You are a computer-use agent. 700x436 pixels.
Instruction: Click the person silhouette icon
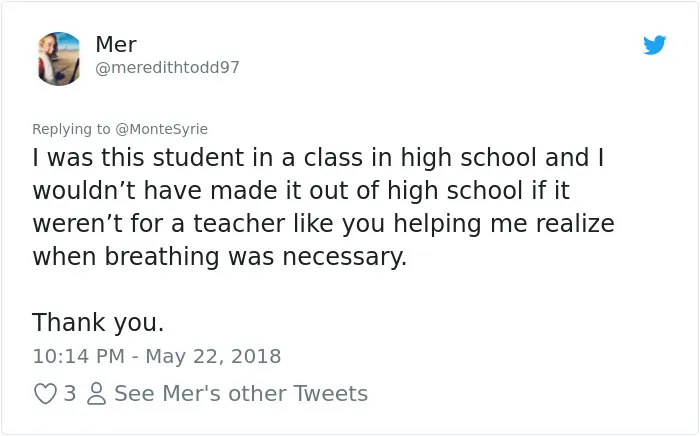[x=96, y=394]
